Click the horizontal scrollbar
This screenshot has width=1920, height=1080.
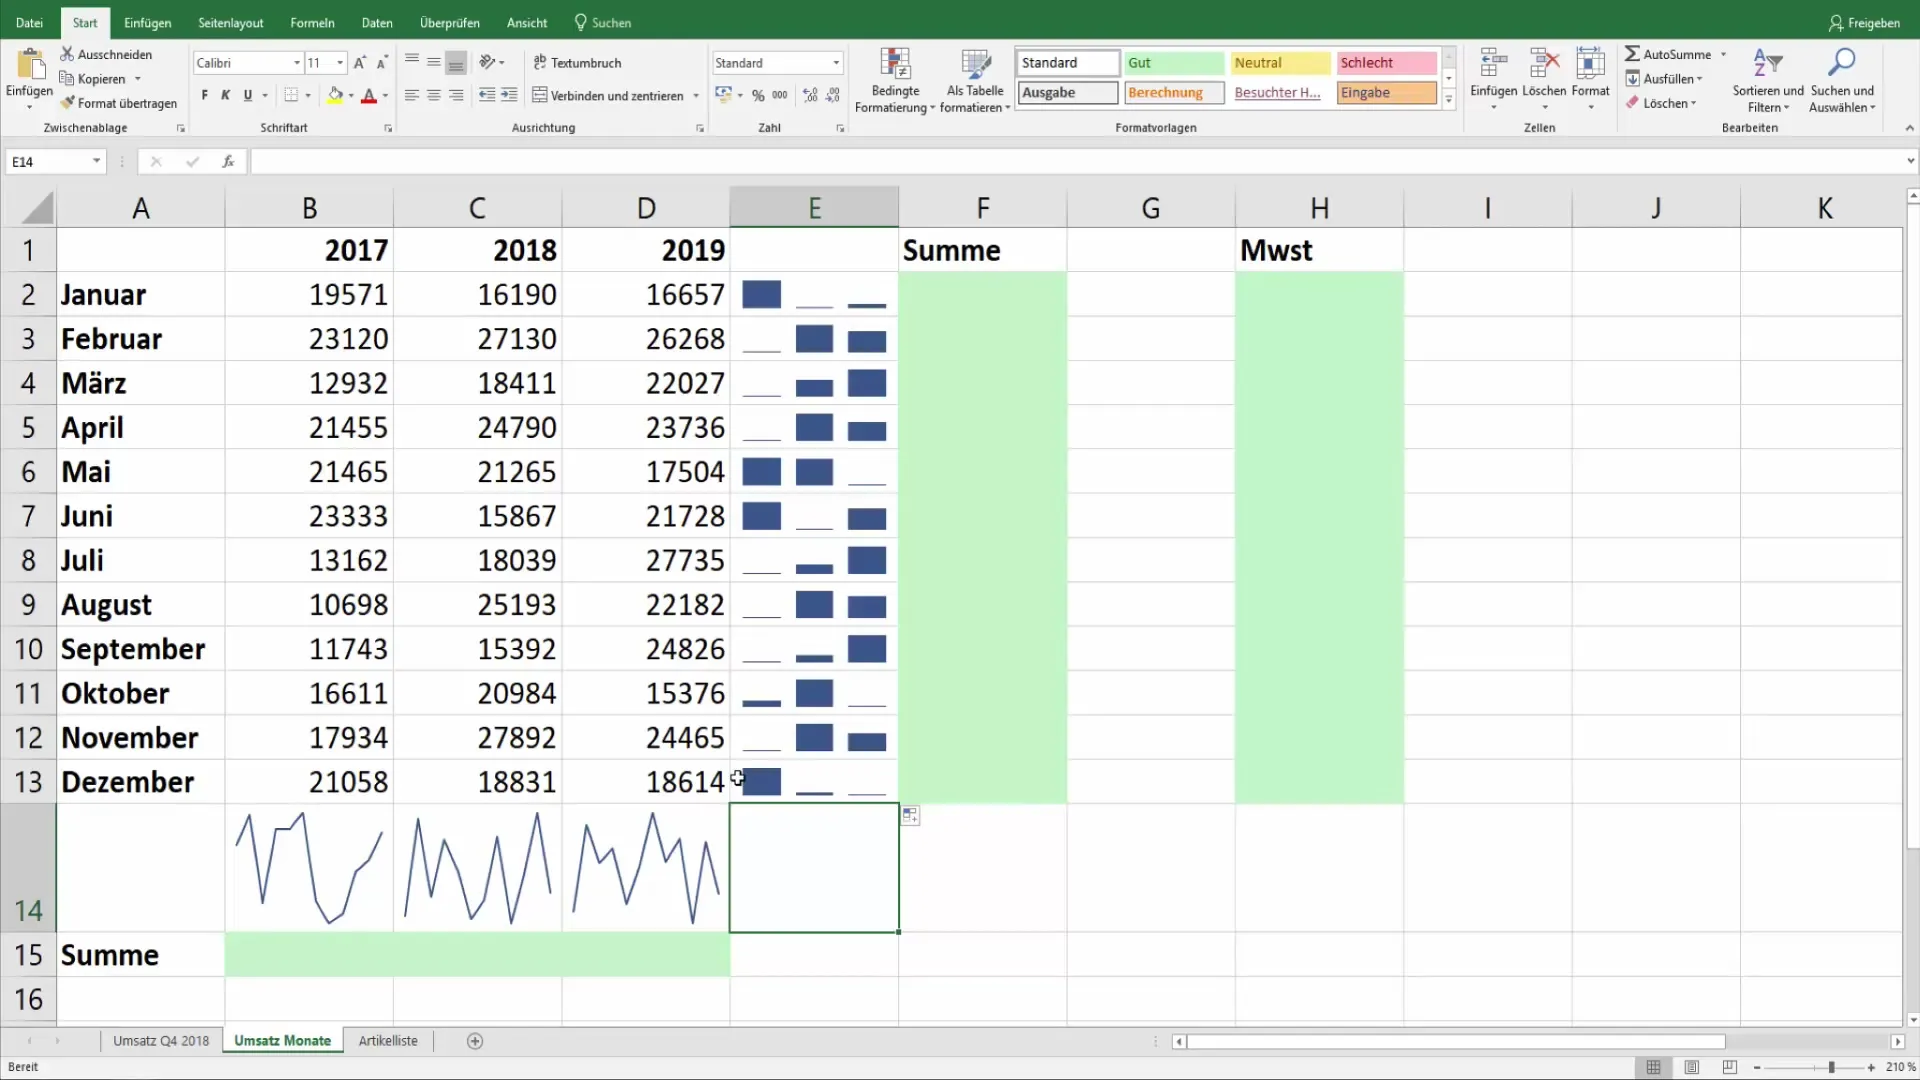tap(1456, 1041)
